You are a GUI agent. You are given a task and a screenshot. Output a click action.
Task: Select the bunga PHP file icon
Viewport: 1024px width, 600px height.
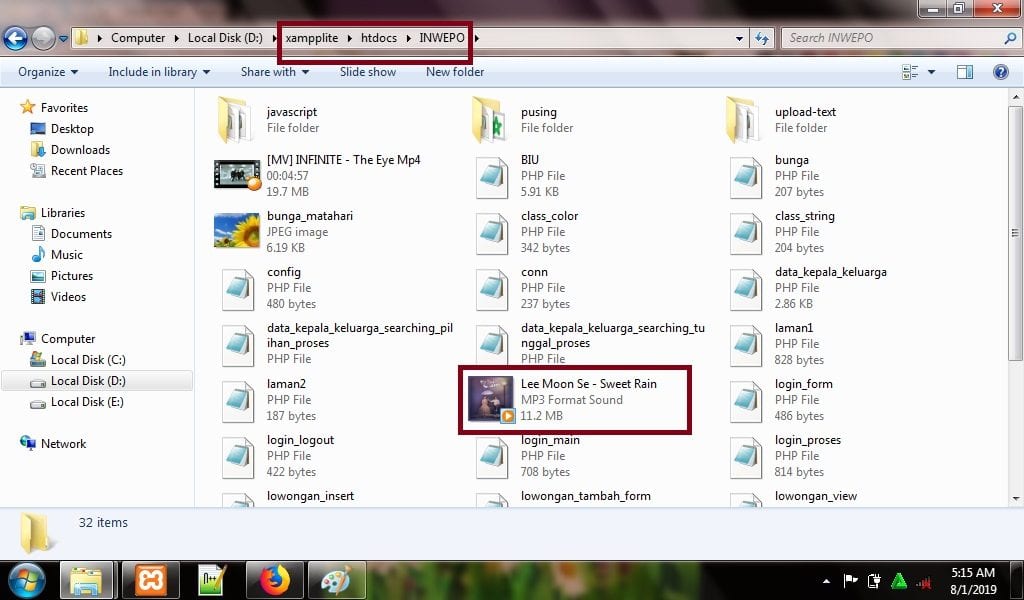tap(746, 178)
